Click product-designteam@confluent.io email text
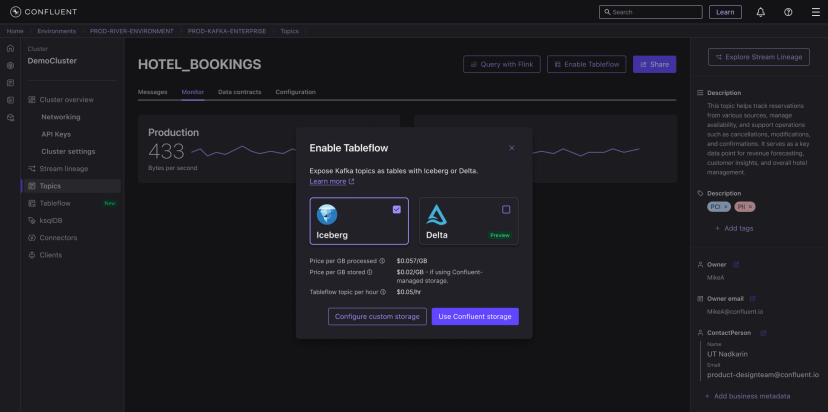This screenshot has width=828, height=412. (763, 375)
